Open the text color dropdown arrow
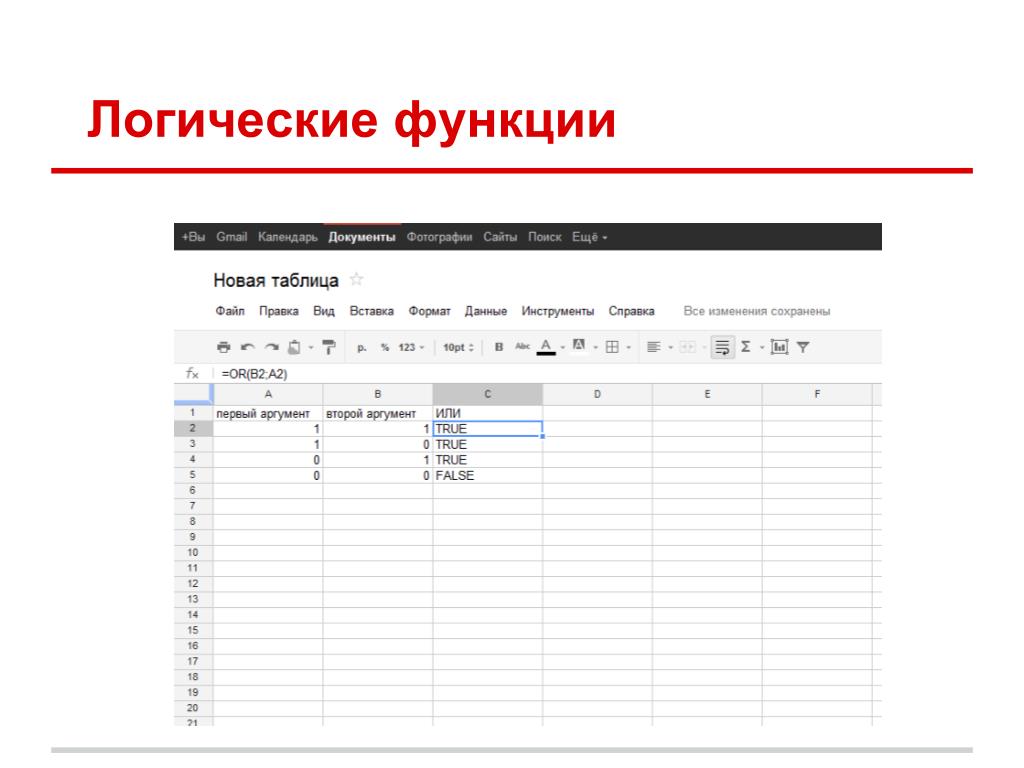 coord(562,347)
